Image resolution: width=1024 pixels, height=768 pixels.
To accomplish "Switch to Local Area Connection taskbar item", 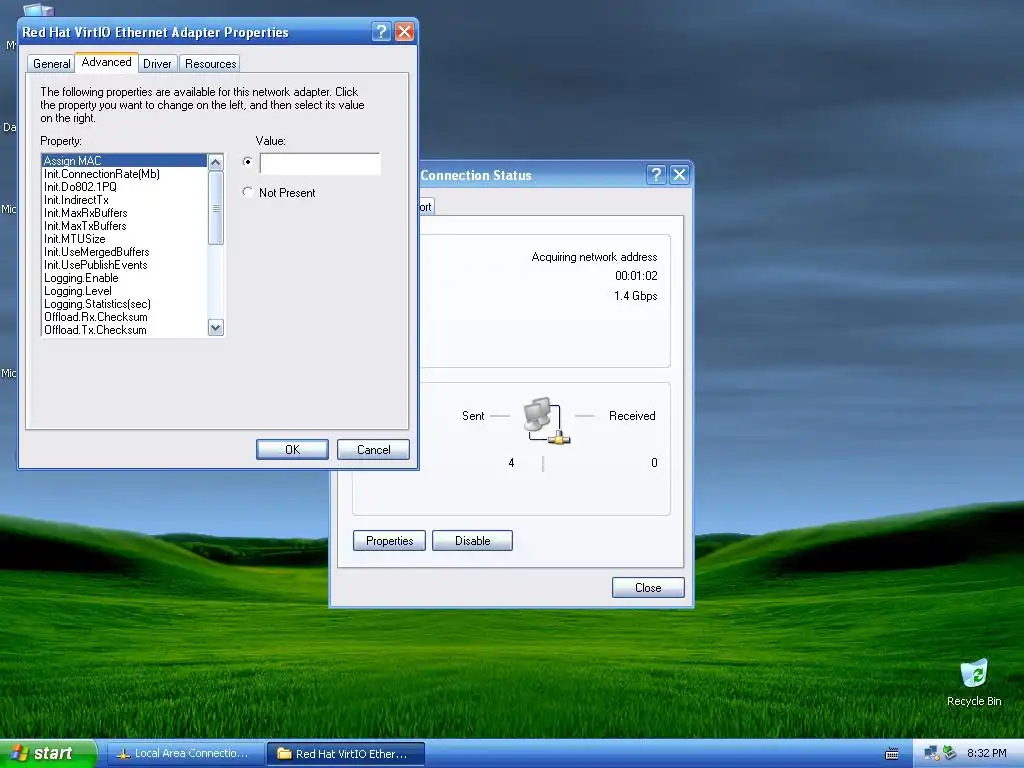I will [185, 754].
